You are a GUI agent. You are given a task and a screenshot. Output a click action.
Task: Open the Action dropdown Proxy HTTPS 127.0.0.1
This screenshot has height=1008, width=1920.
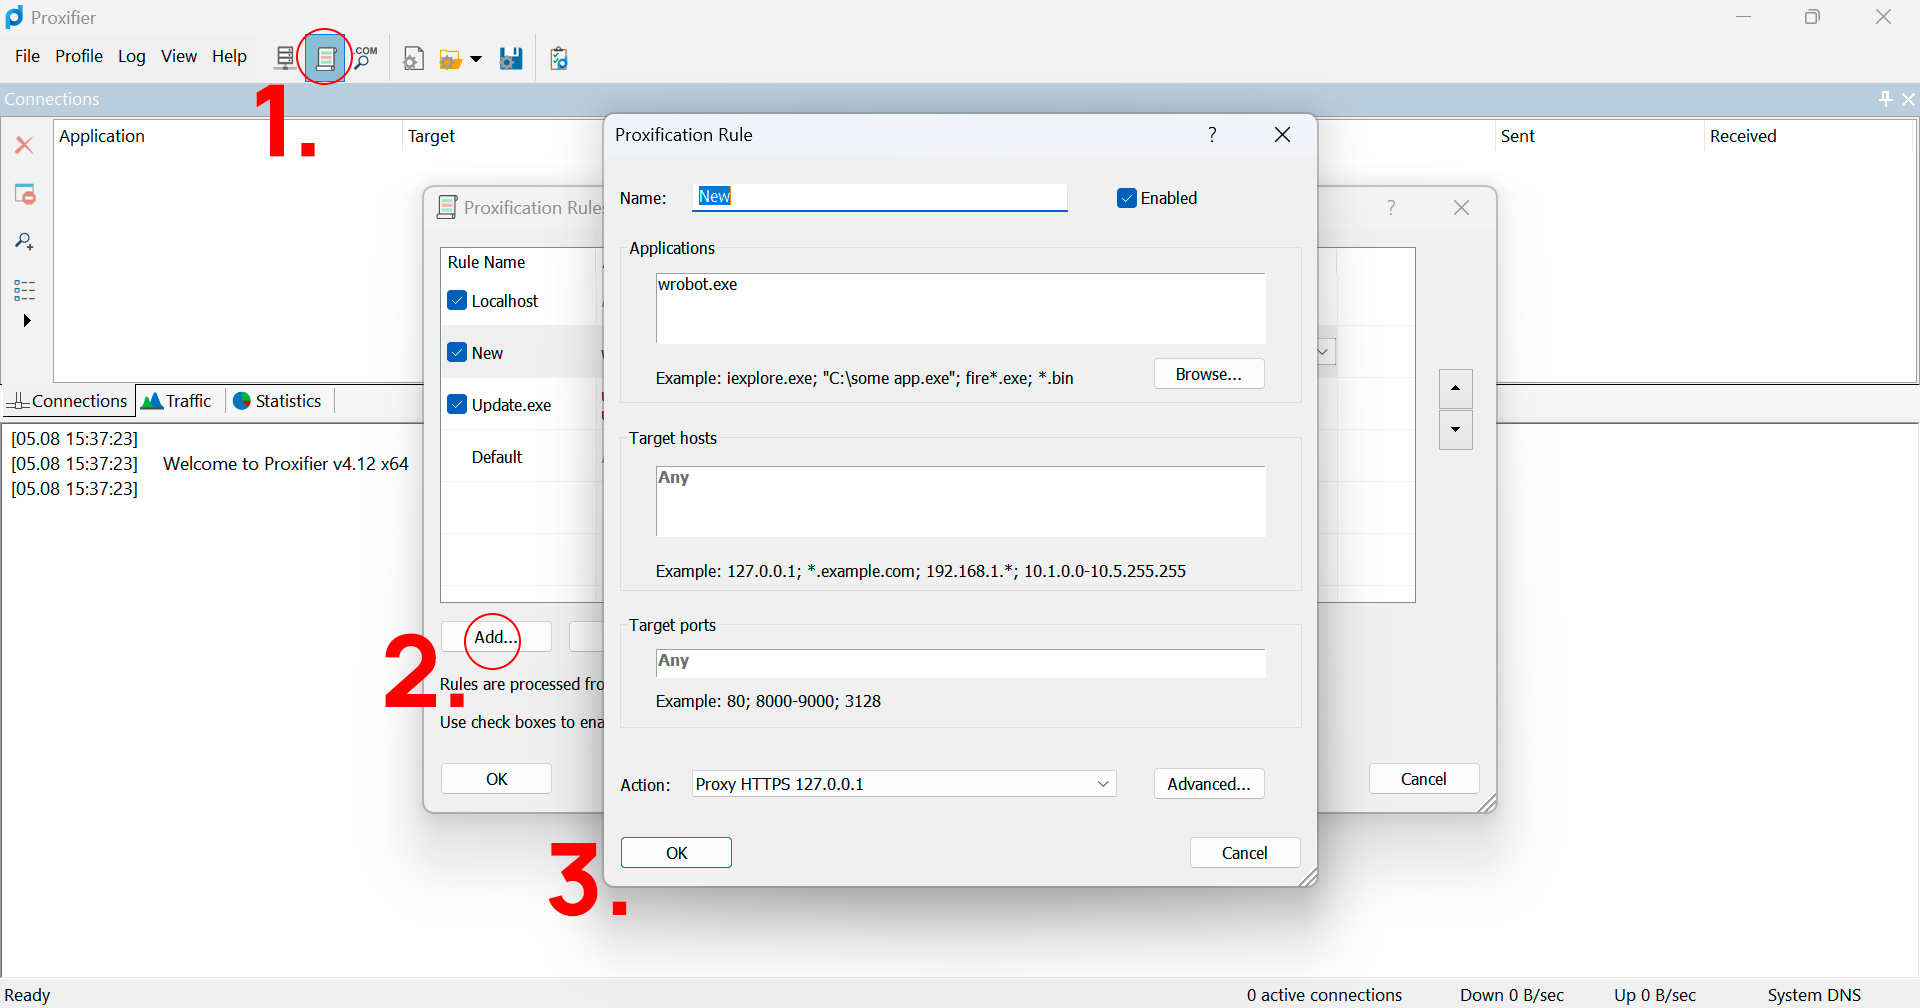click(904, 784)
